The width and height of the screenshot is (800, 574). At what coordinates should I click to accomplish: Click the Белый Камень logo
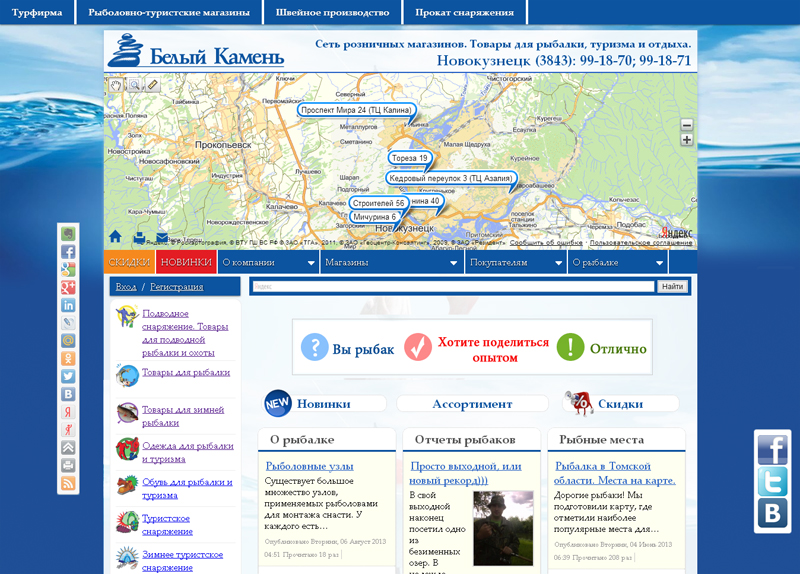[x=196, y=51]
